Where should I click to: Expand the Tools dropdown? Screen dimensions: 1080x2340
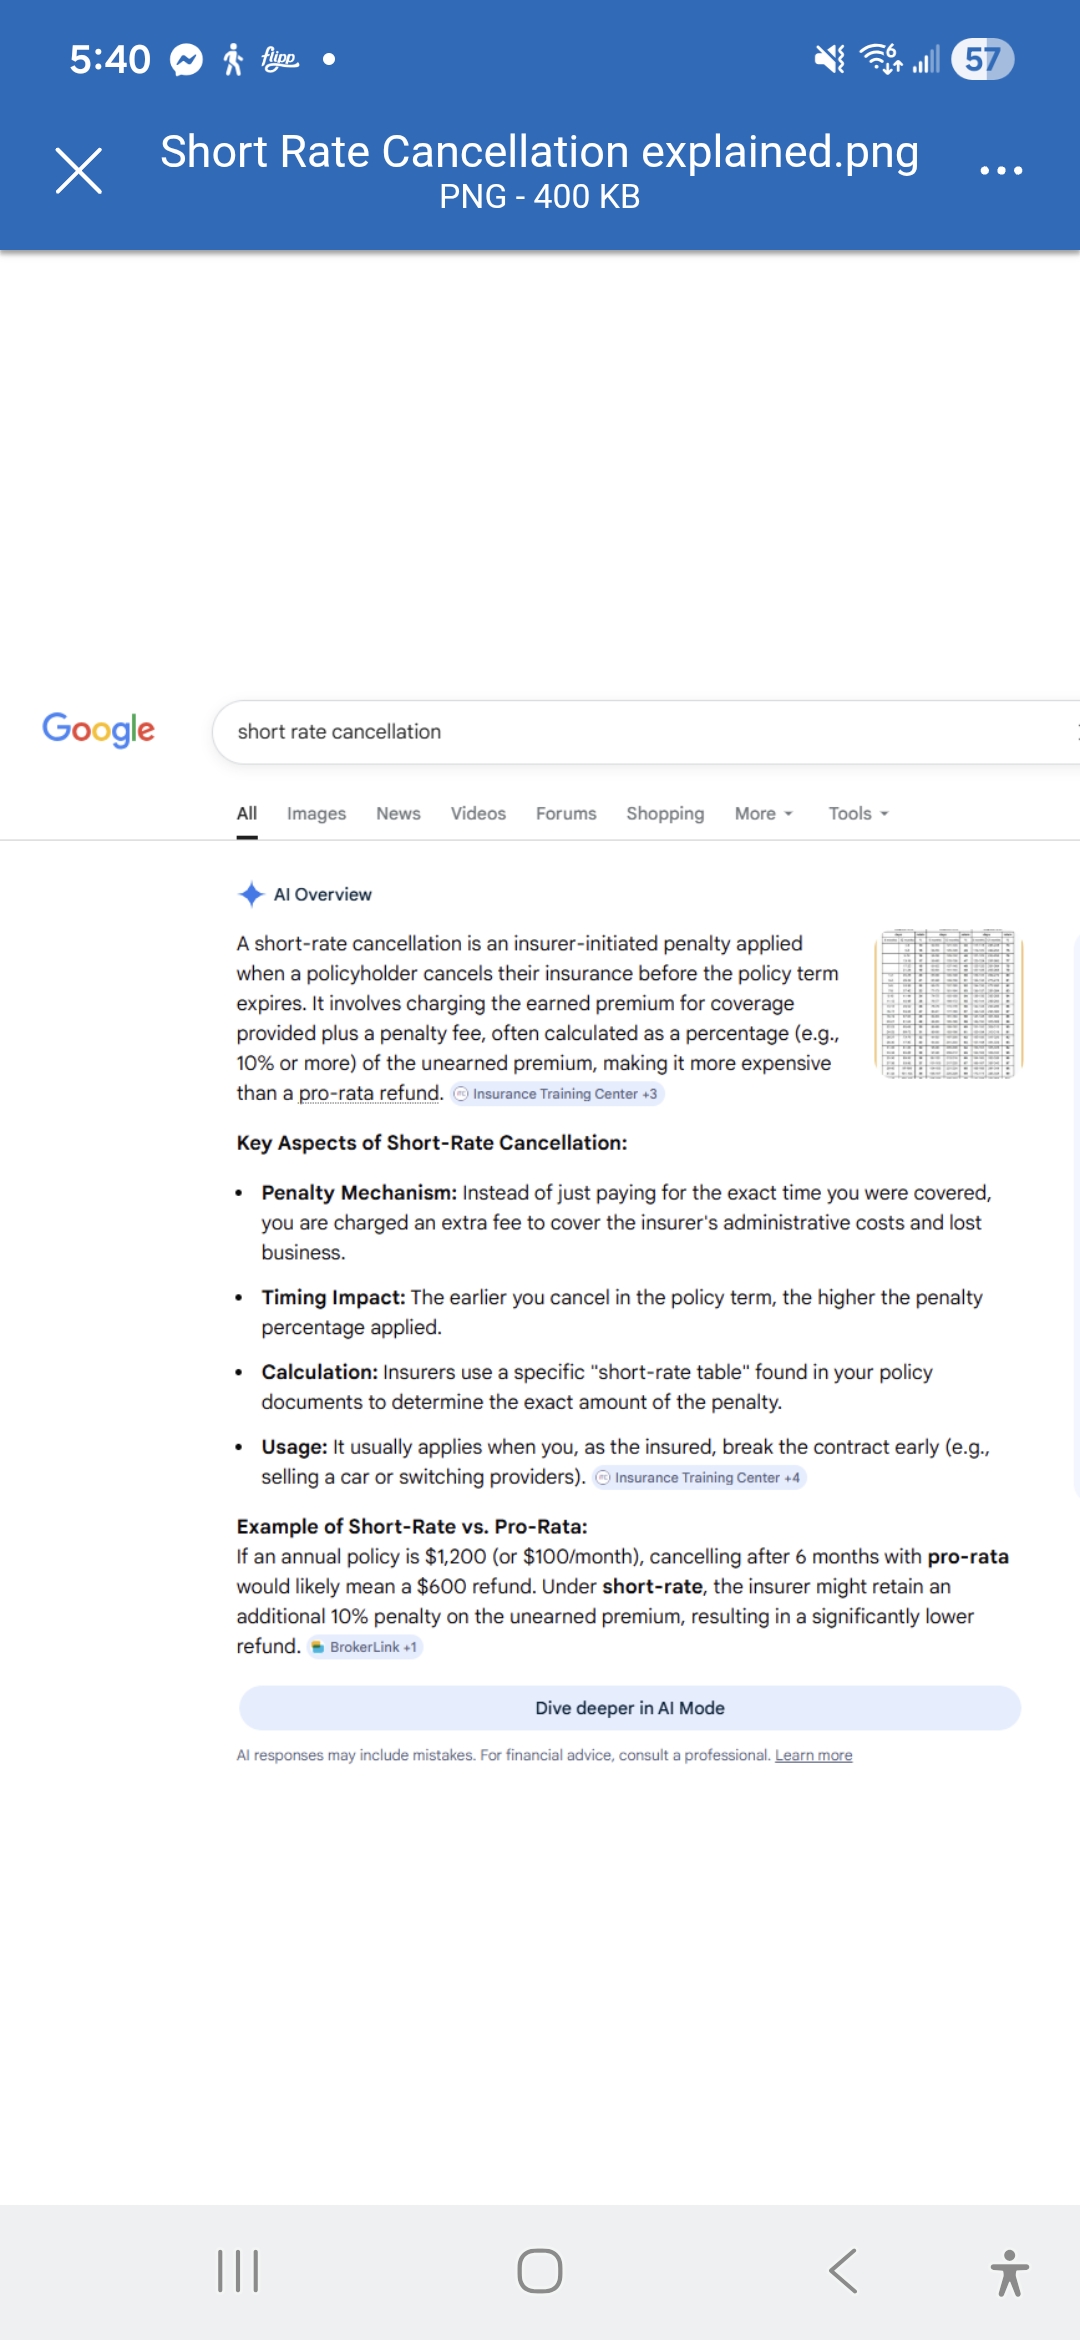858,814
